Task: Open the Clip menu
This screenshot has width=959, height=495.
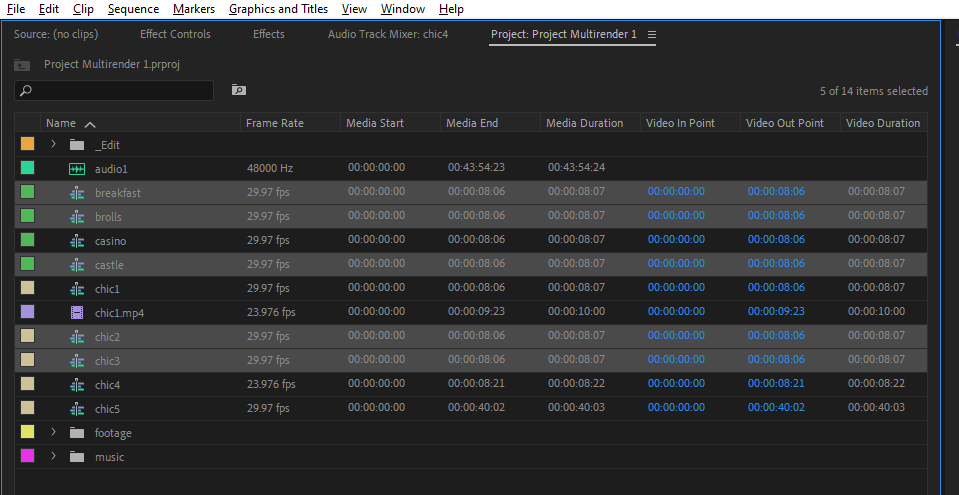Action: [83, 9]
